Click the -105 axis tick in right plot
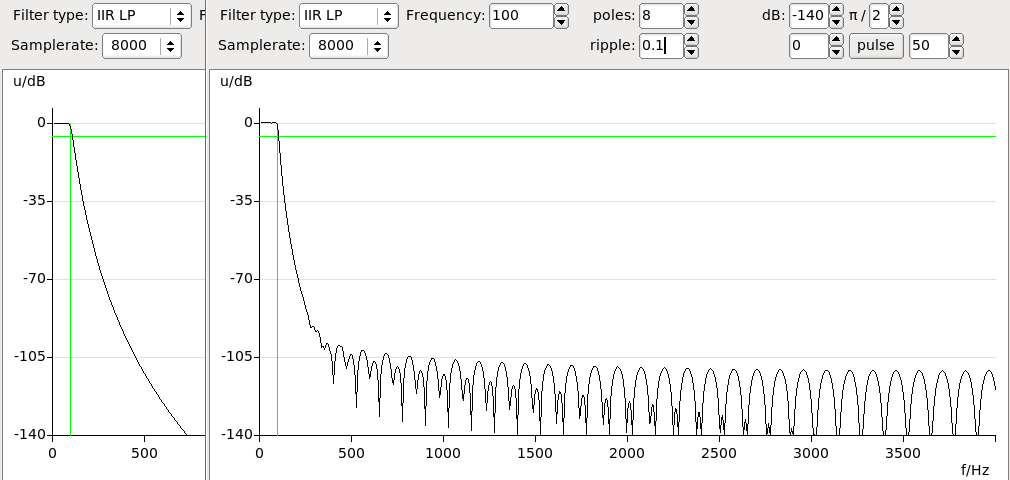The height and width of the screenshot is (480, 1010). 236,357
